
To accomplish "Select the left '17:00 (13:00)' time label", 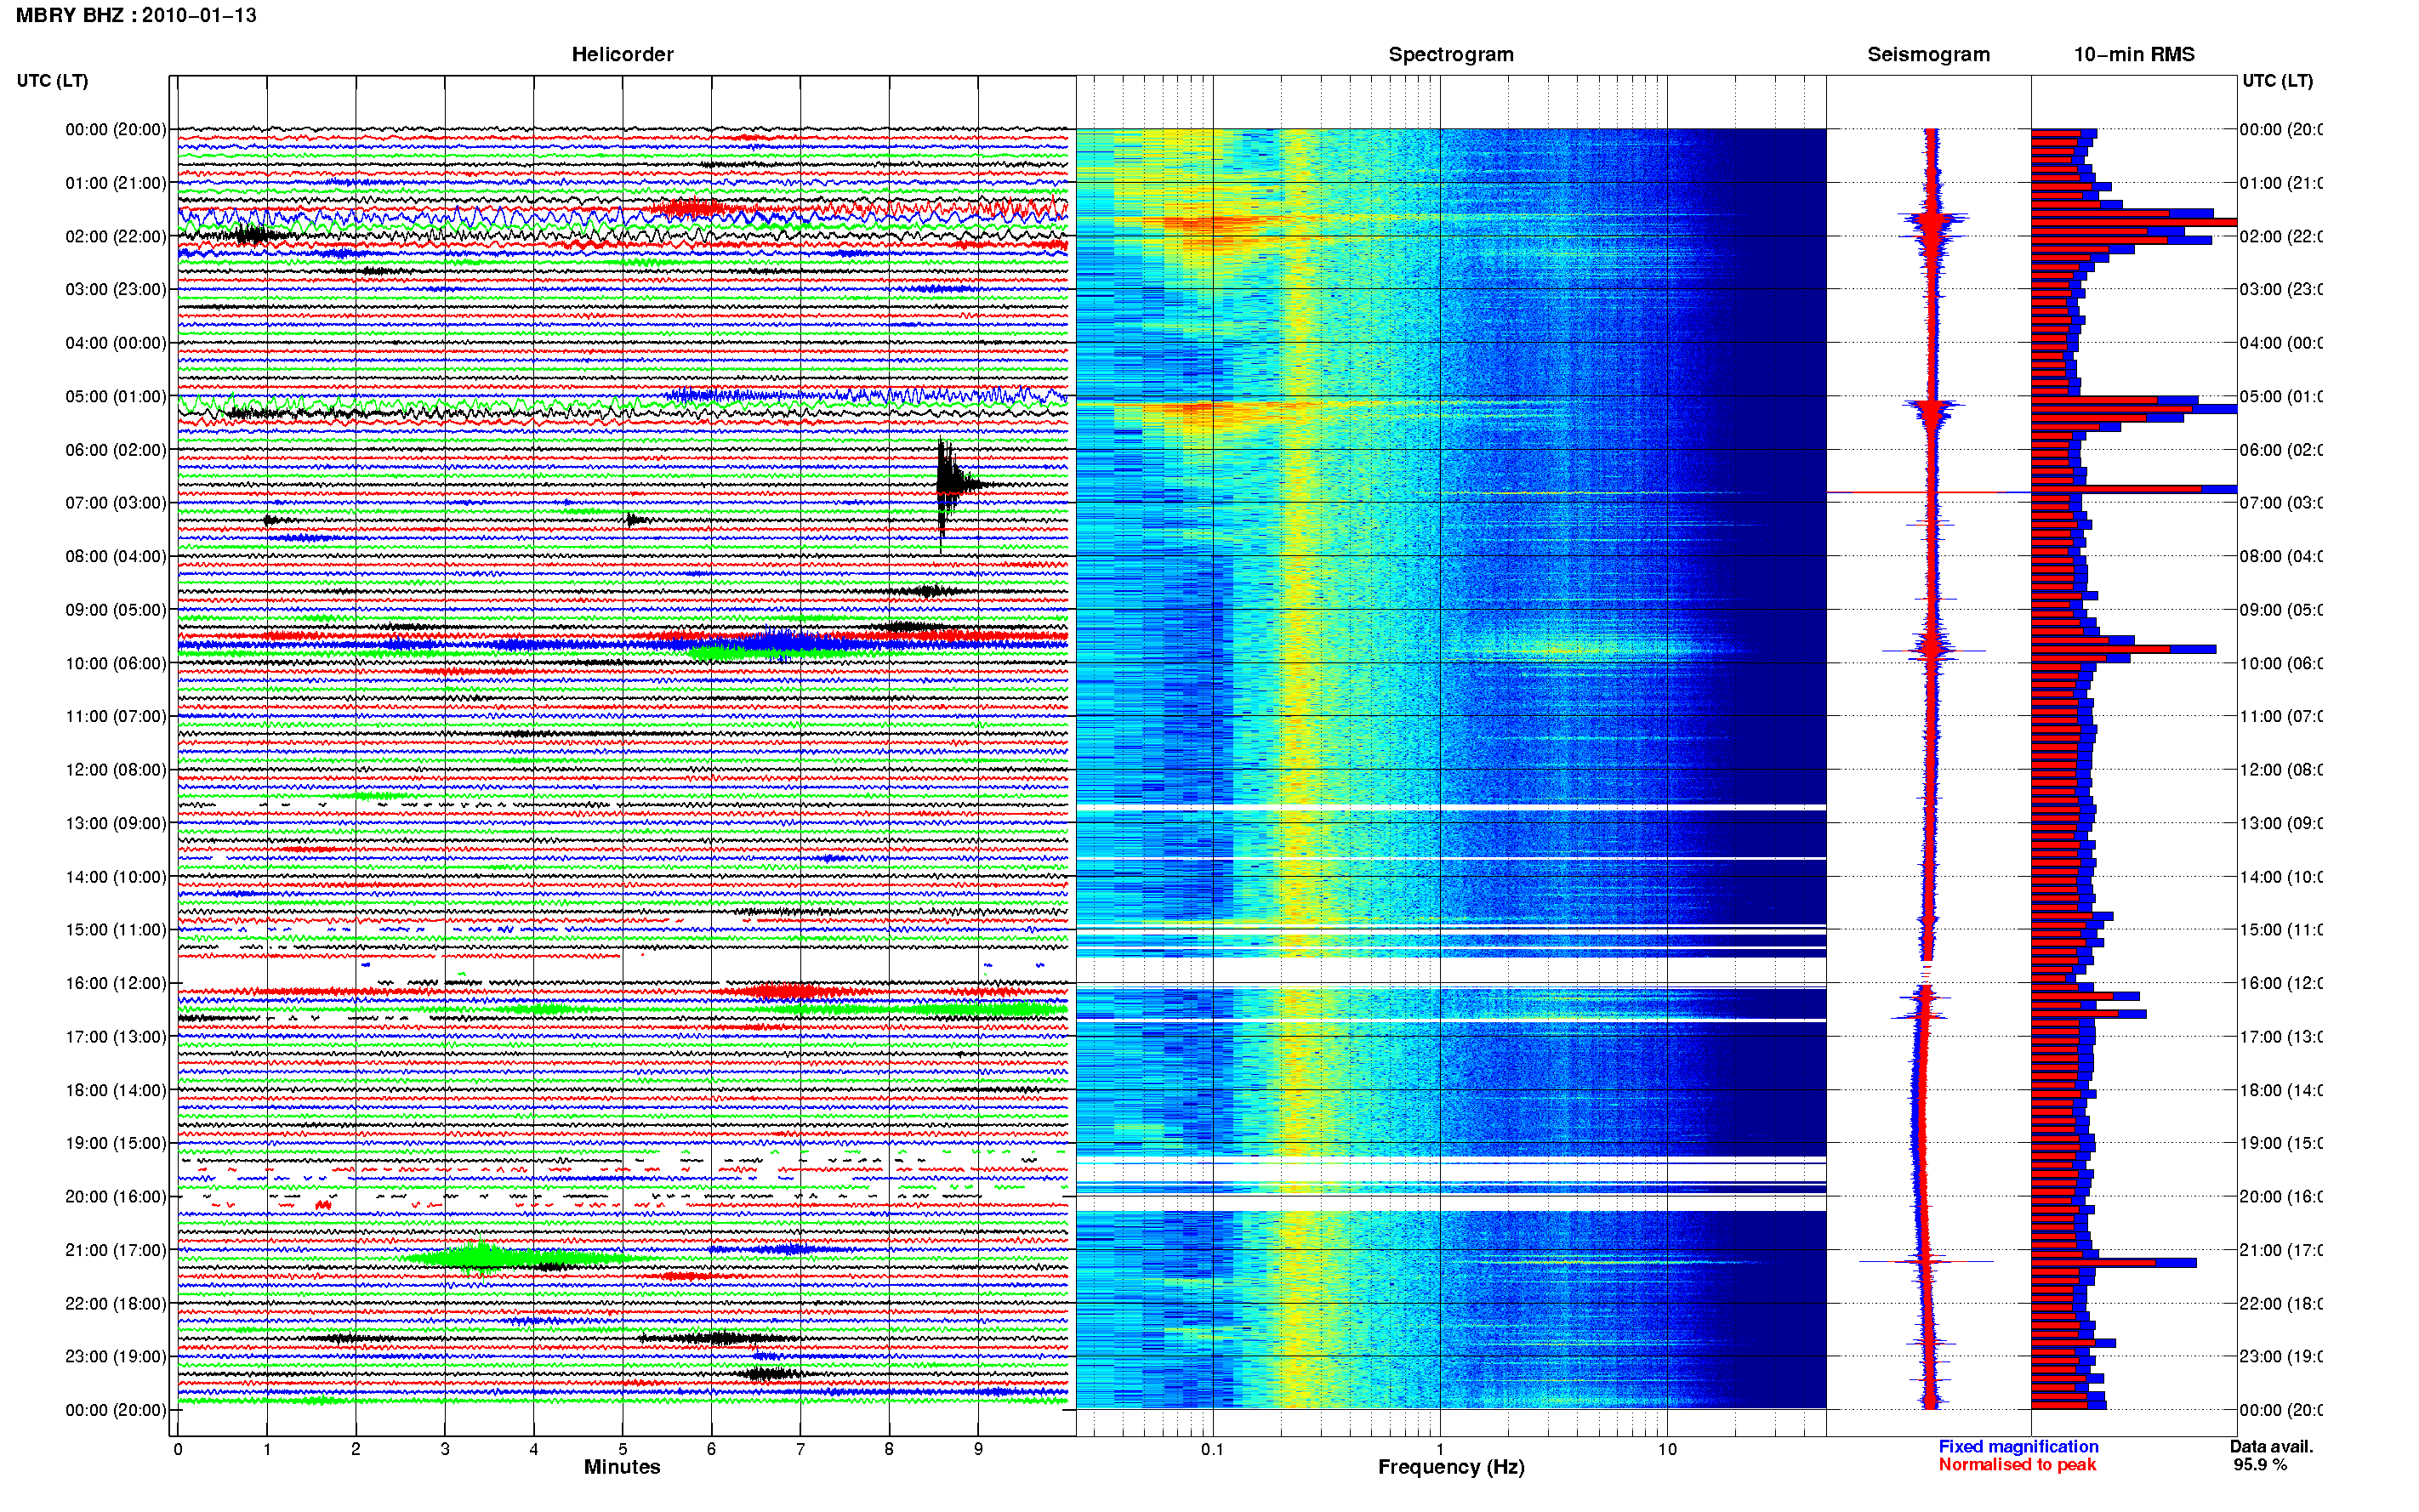I will [115, 1036].
